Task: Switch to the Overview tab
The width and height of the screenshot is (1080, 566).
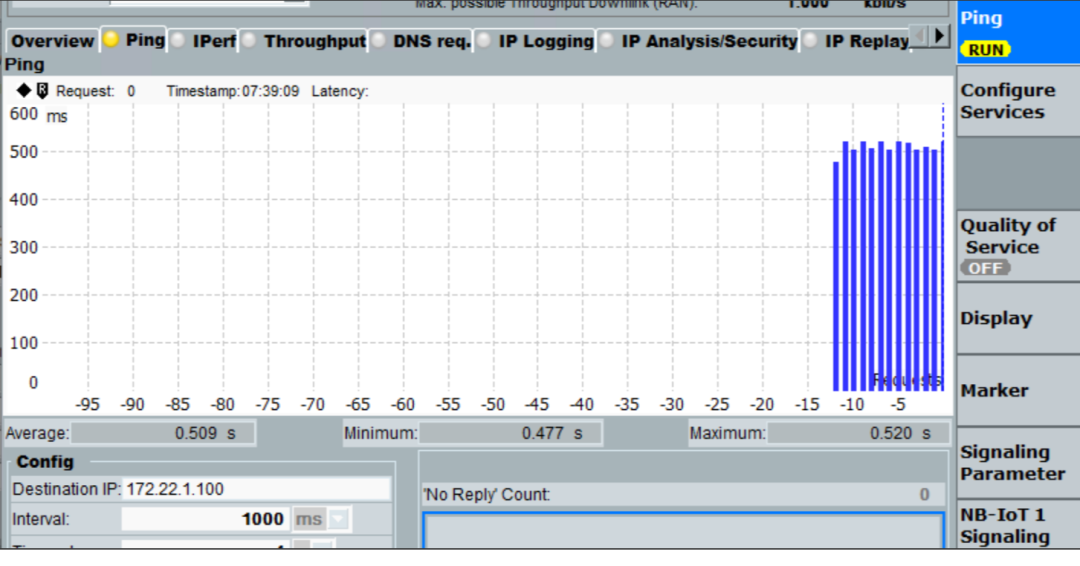Action: pyautogui.click(x=52, y=41)
